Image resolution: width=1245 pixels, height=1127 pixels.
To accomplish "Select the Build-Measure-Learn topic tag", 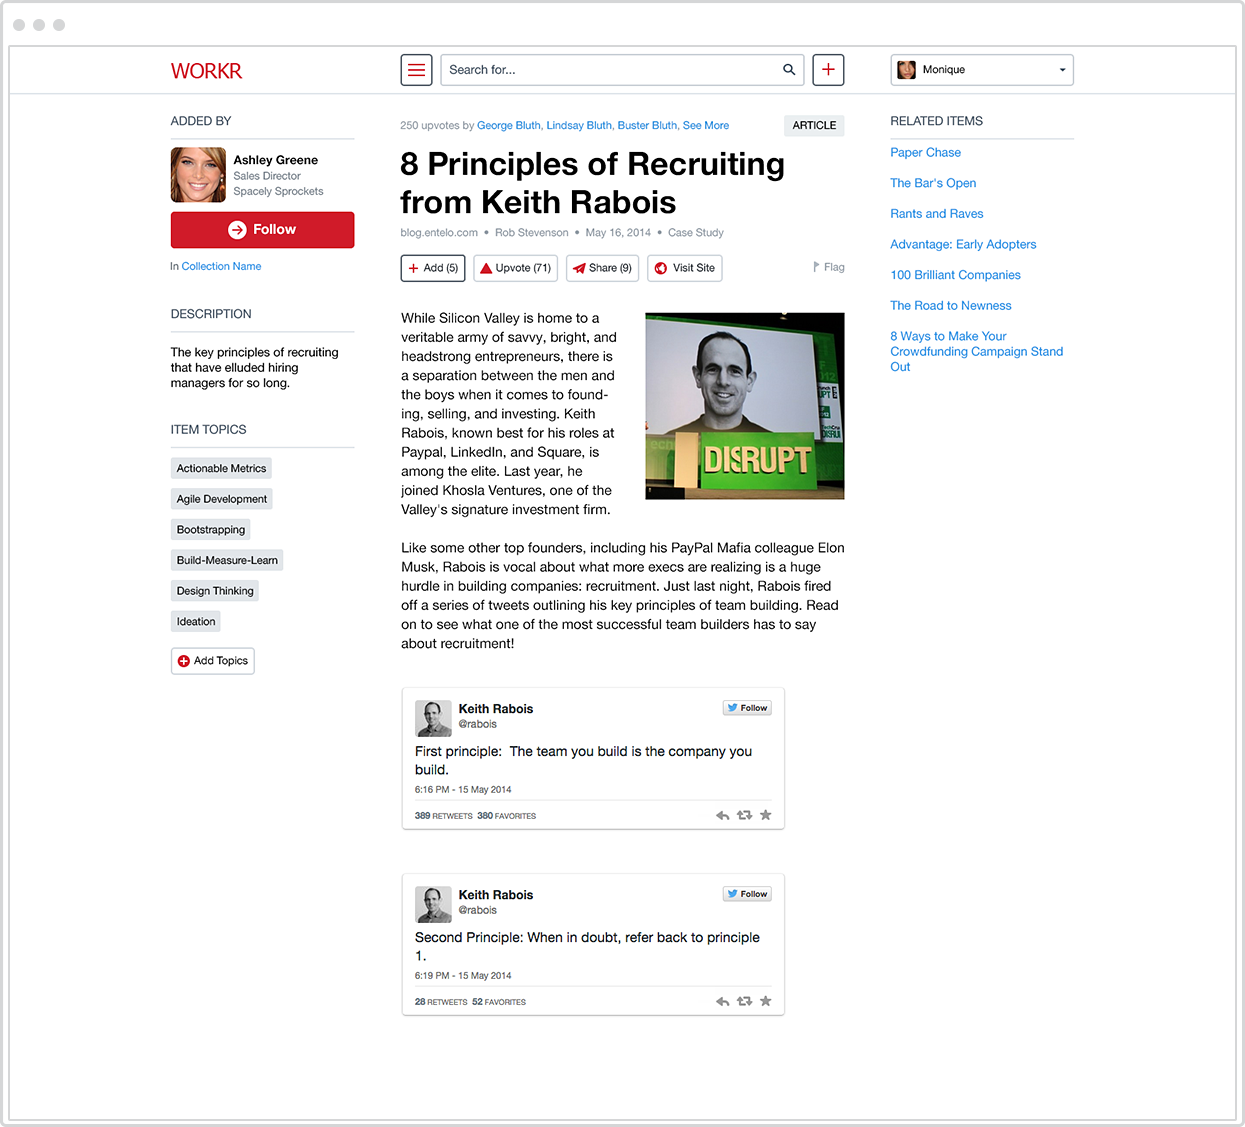I will (227, 561).
